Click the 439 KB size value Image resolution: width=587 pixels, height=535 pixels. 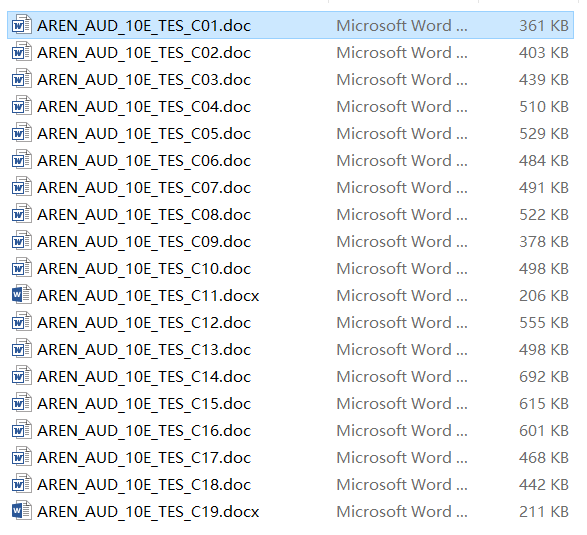tap(544, 79)
